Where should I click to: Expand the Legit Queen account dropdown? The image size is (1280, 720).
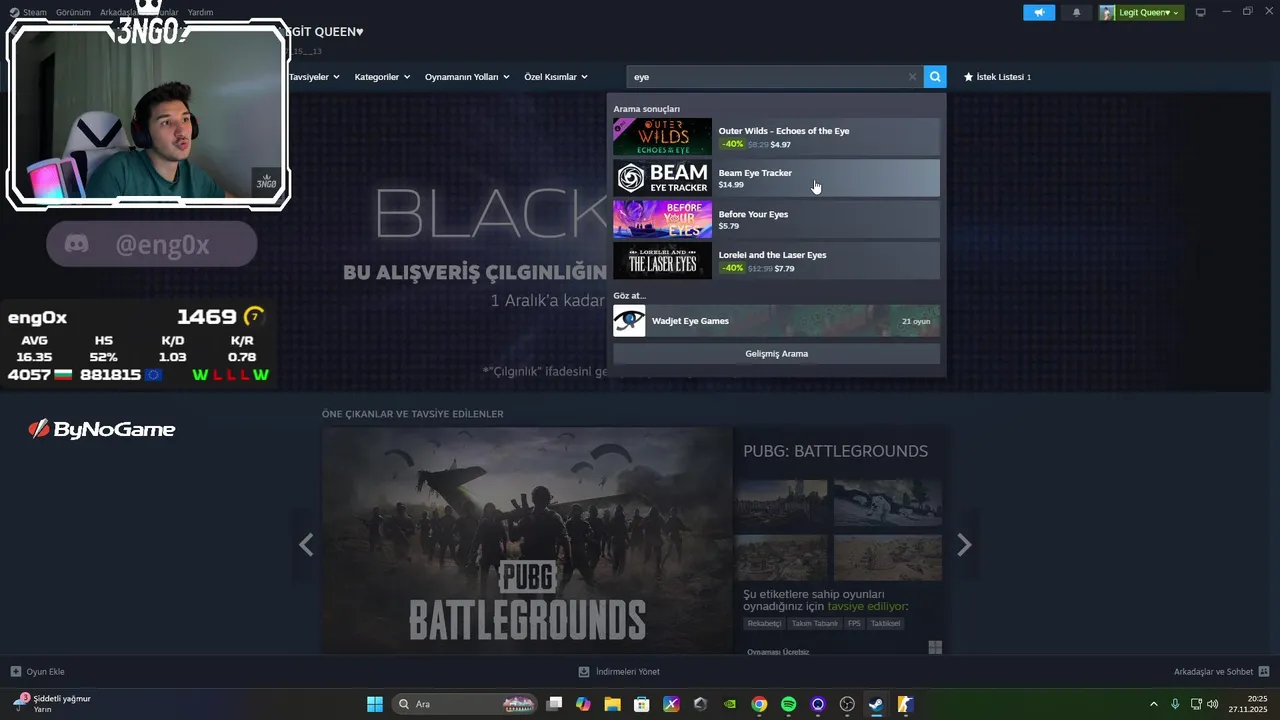pos(1141,12)
